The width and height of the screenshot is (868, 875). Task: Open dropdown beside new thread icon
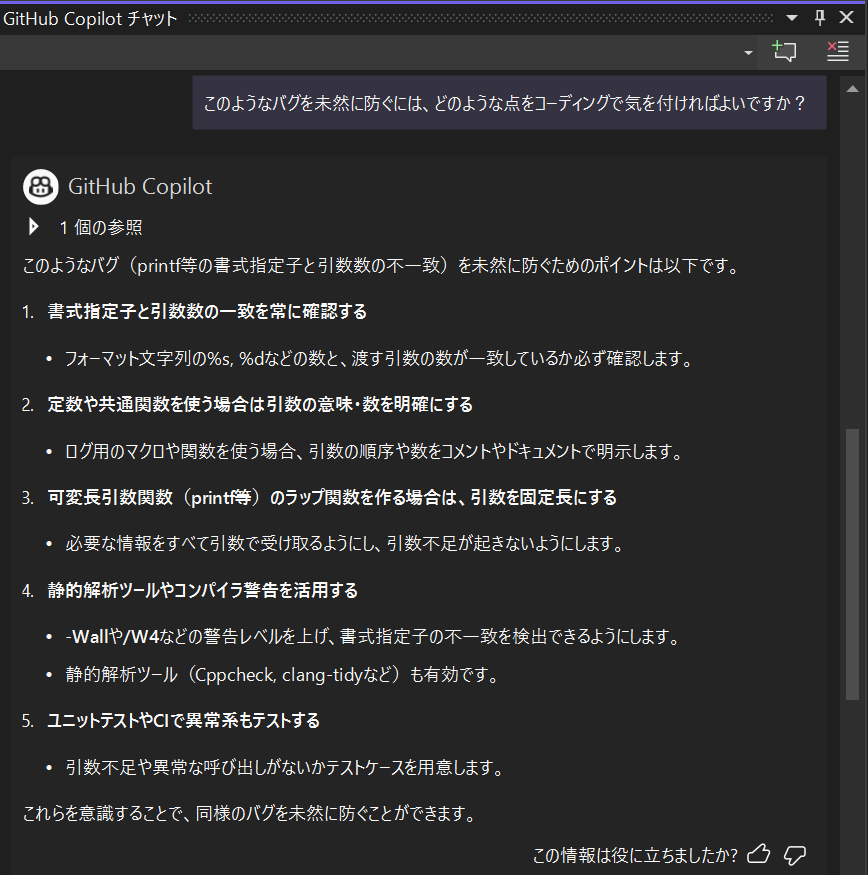click(748, 52)
